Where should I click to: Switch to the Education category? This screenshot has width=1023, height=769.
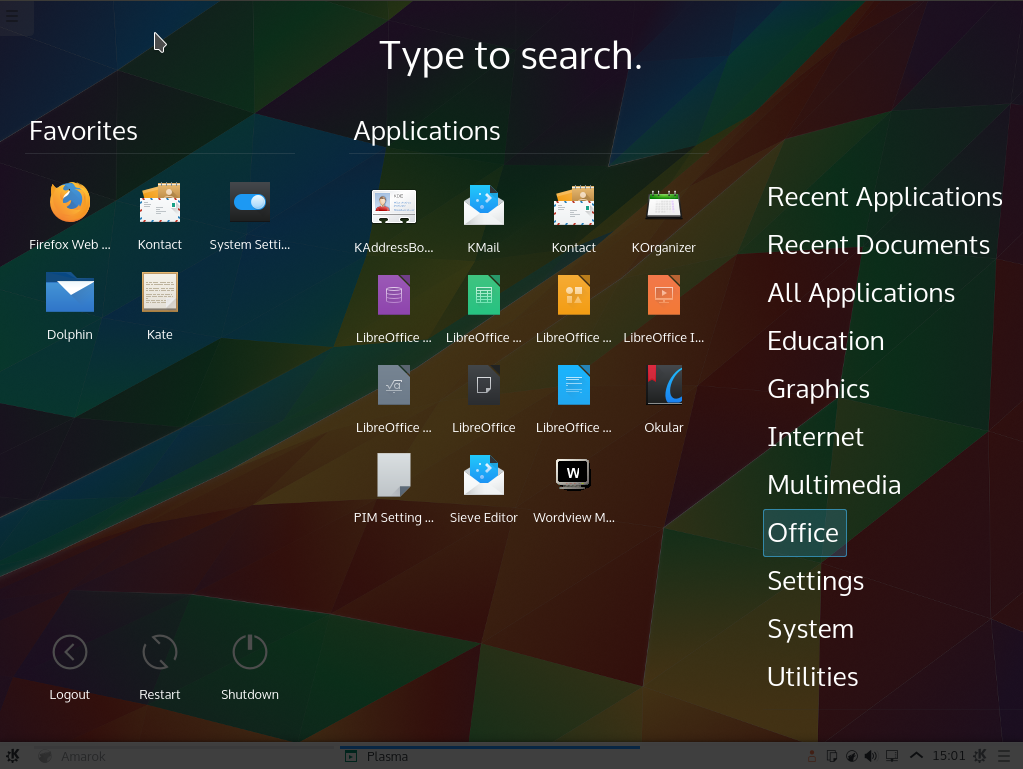825,340
